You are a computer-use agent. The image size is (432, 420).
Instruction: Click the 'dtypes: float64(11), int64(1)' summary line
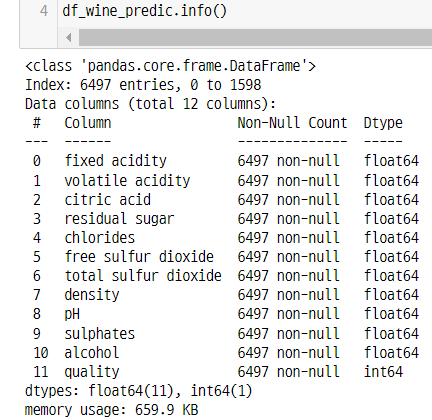click(139, 391)
